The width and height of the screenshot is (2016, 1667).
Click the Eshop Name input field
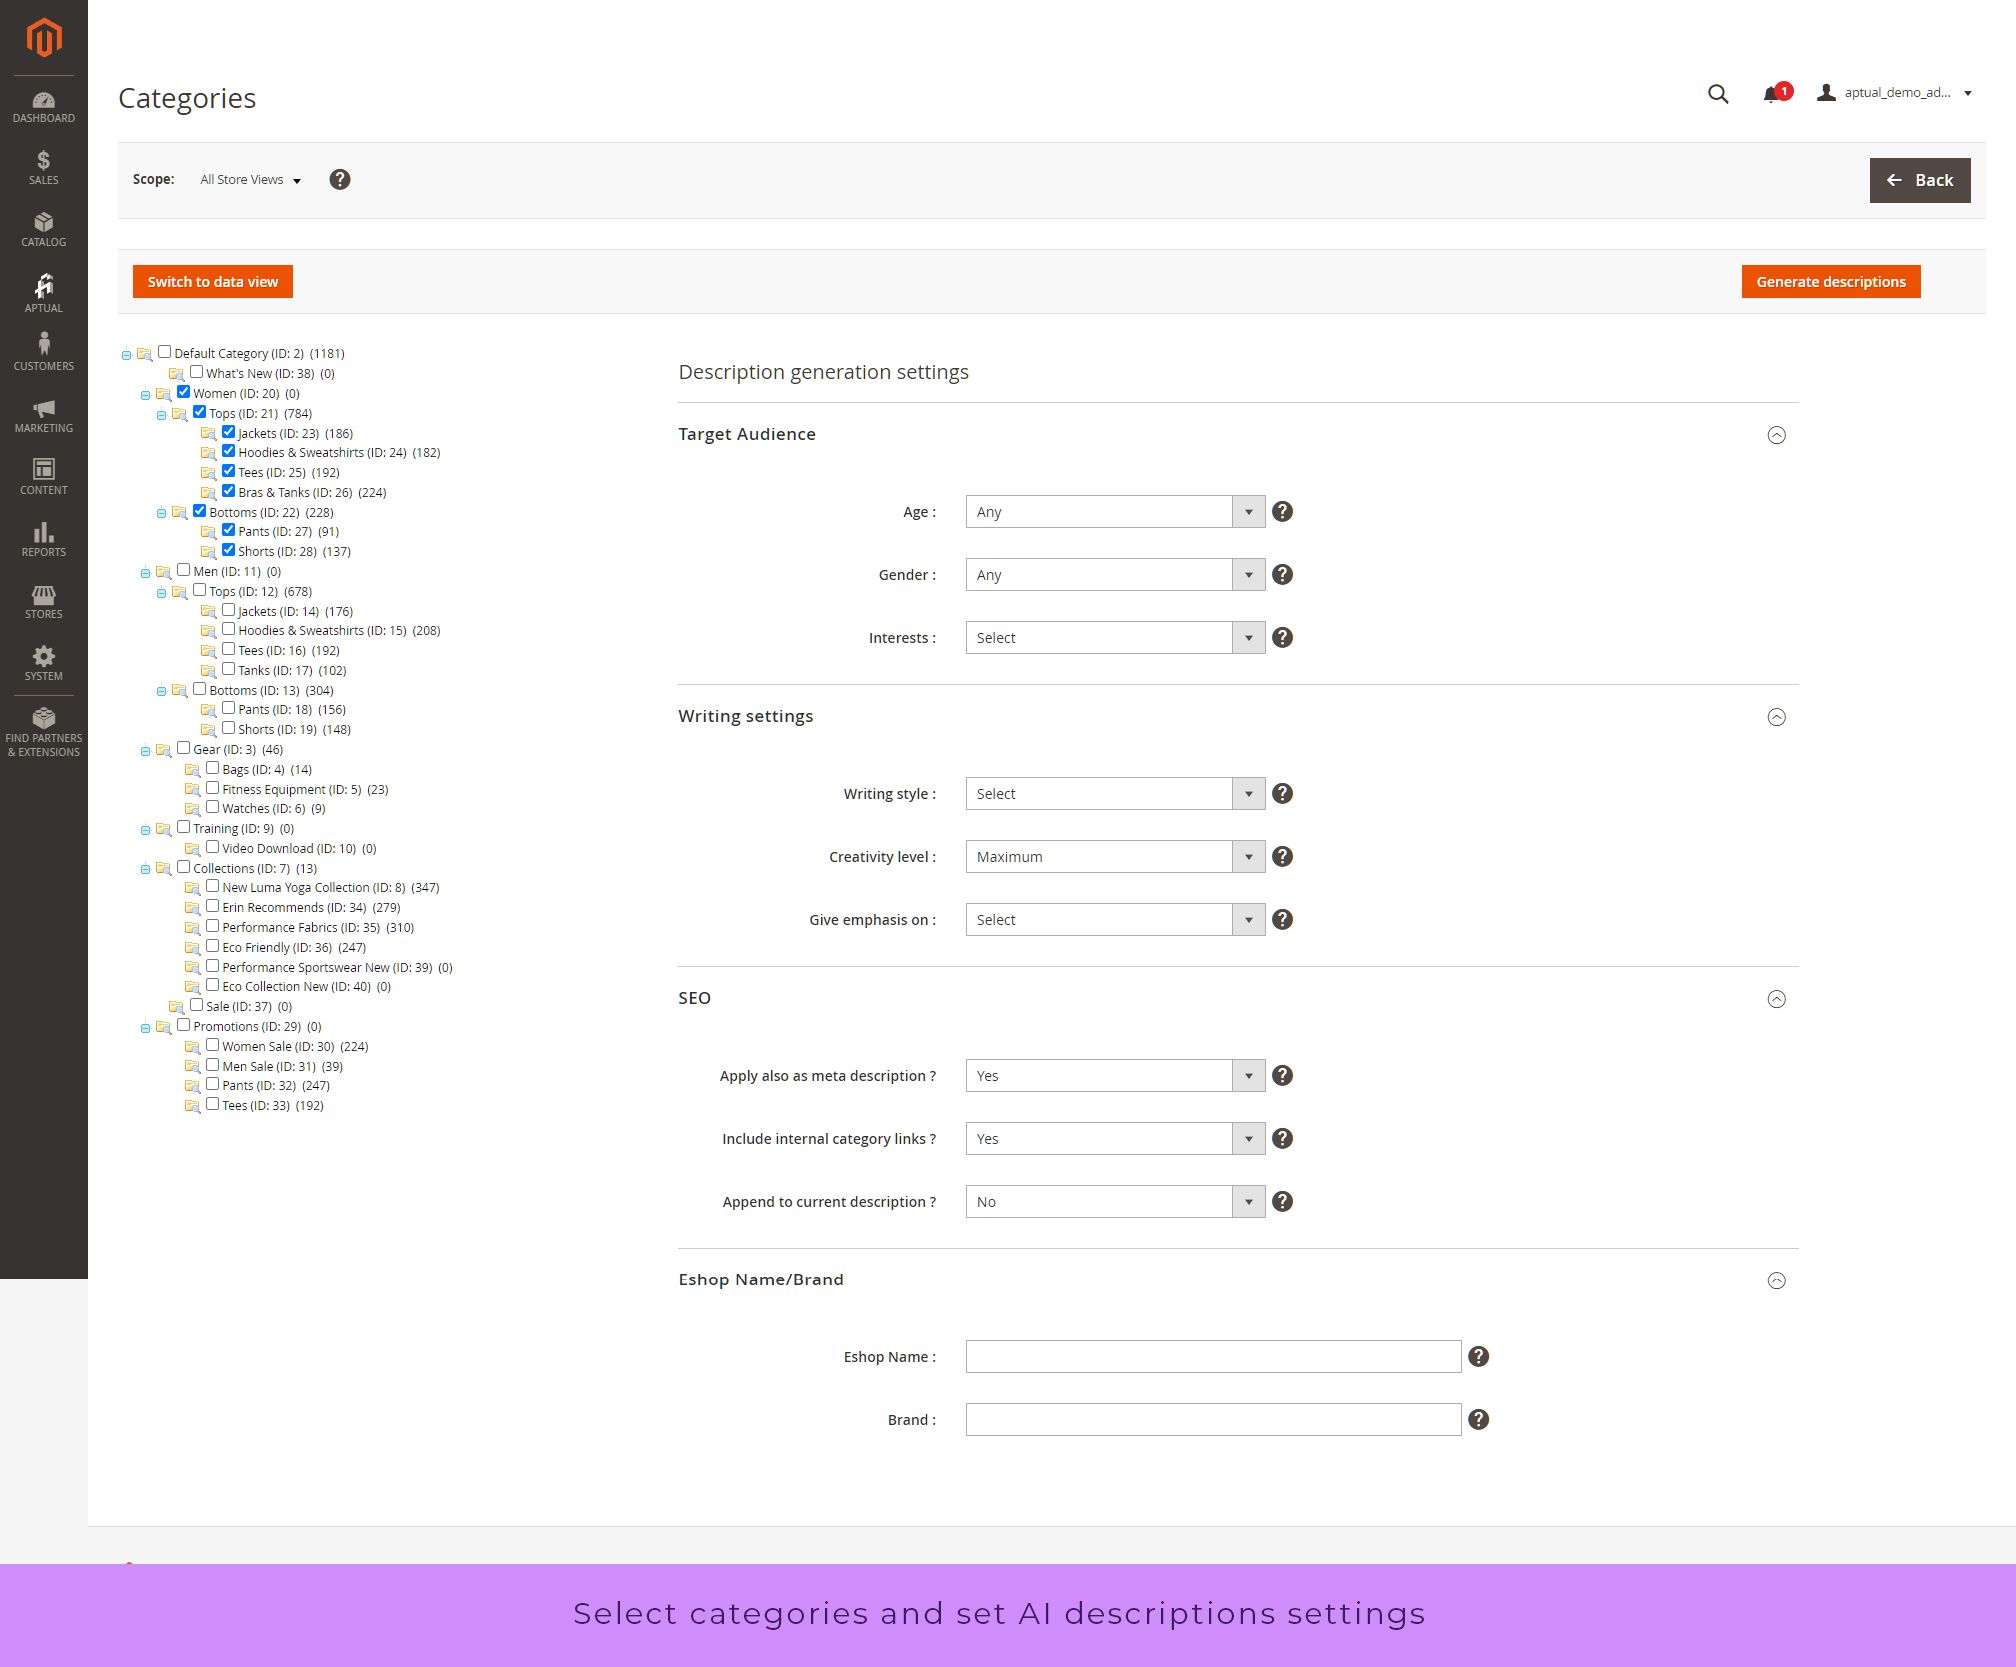(1212, 1356)
